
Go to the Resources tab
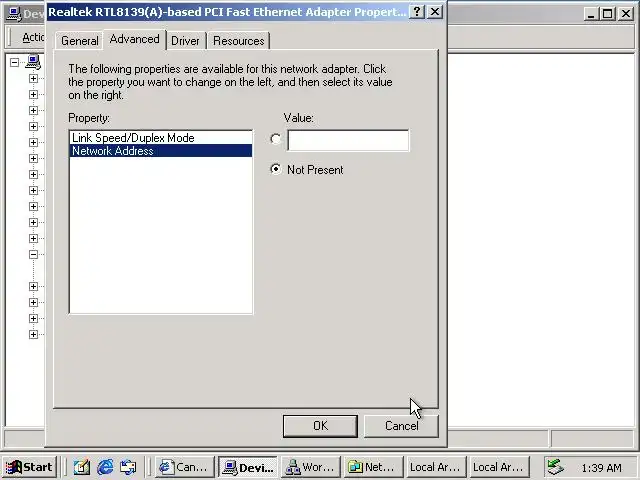(x=239, y=41)
